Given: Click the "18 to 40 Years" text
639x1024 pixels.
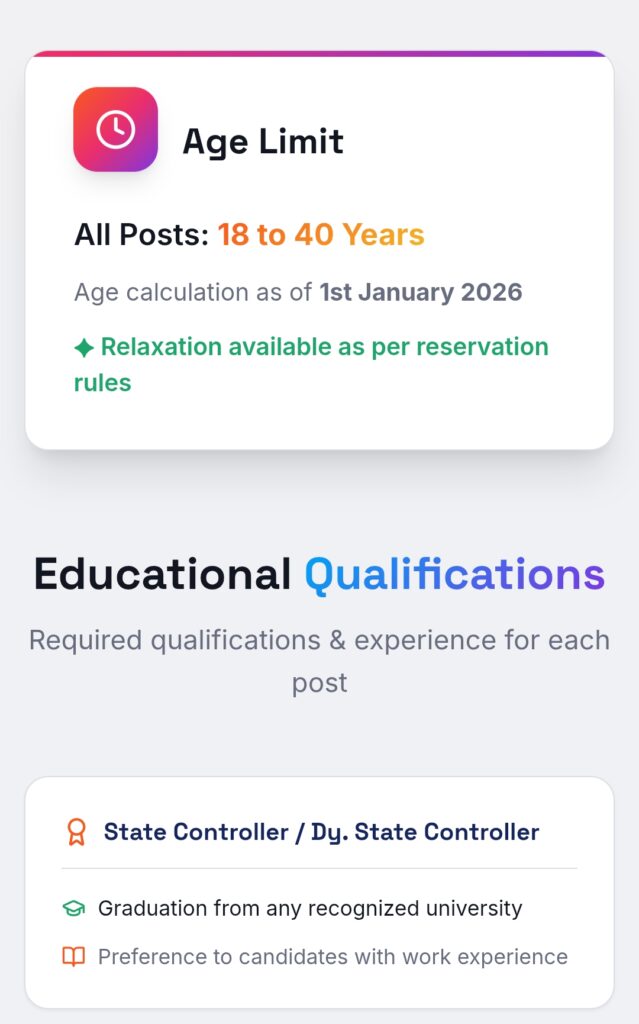Looking at the screenshot, I should point(321,235).
